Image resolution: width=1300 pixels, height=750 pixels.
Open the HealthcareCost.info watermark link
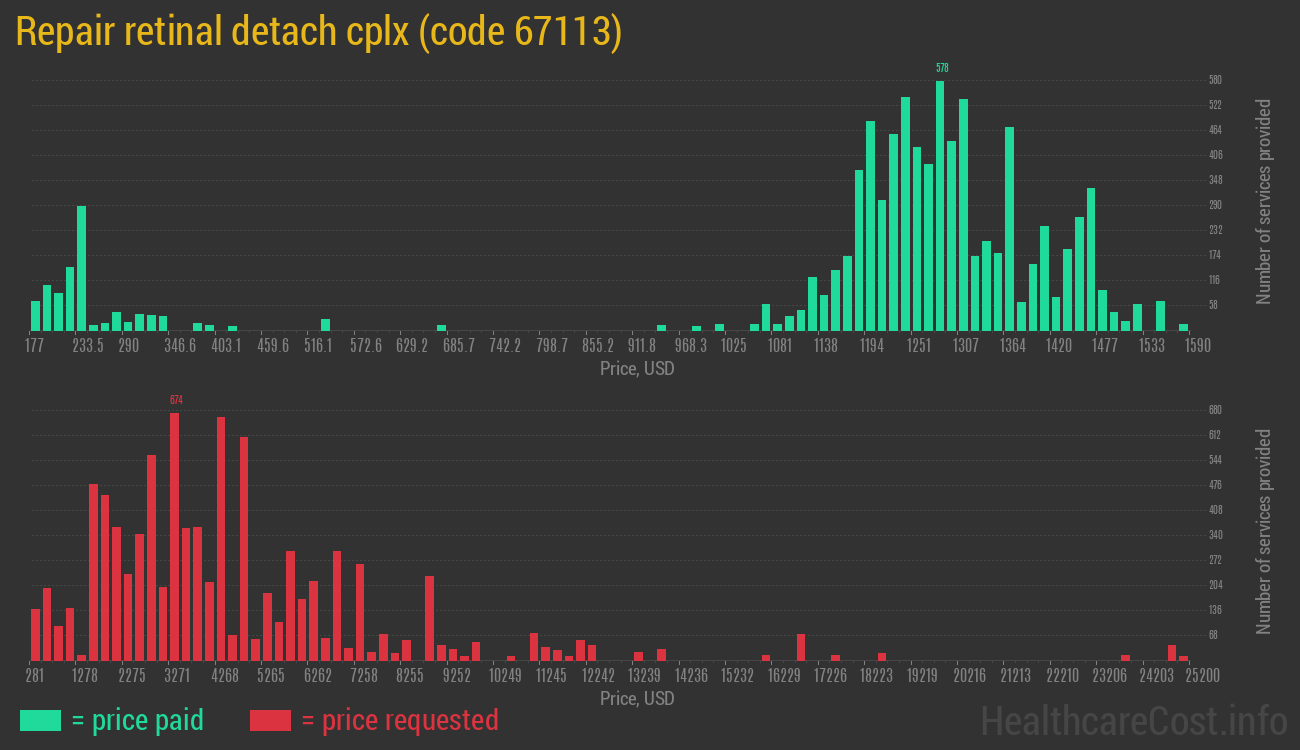1132,720
